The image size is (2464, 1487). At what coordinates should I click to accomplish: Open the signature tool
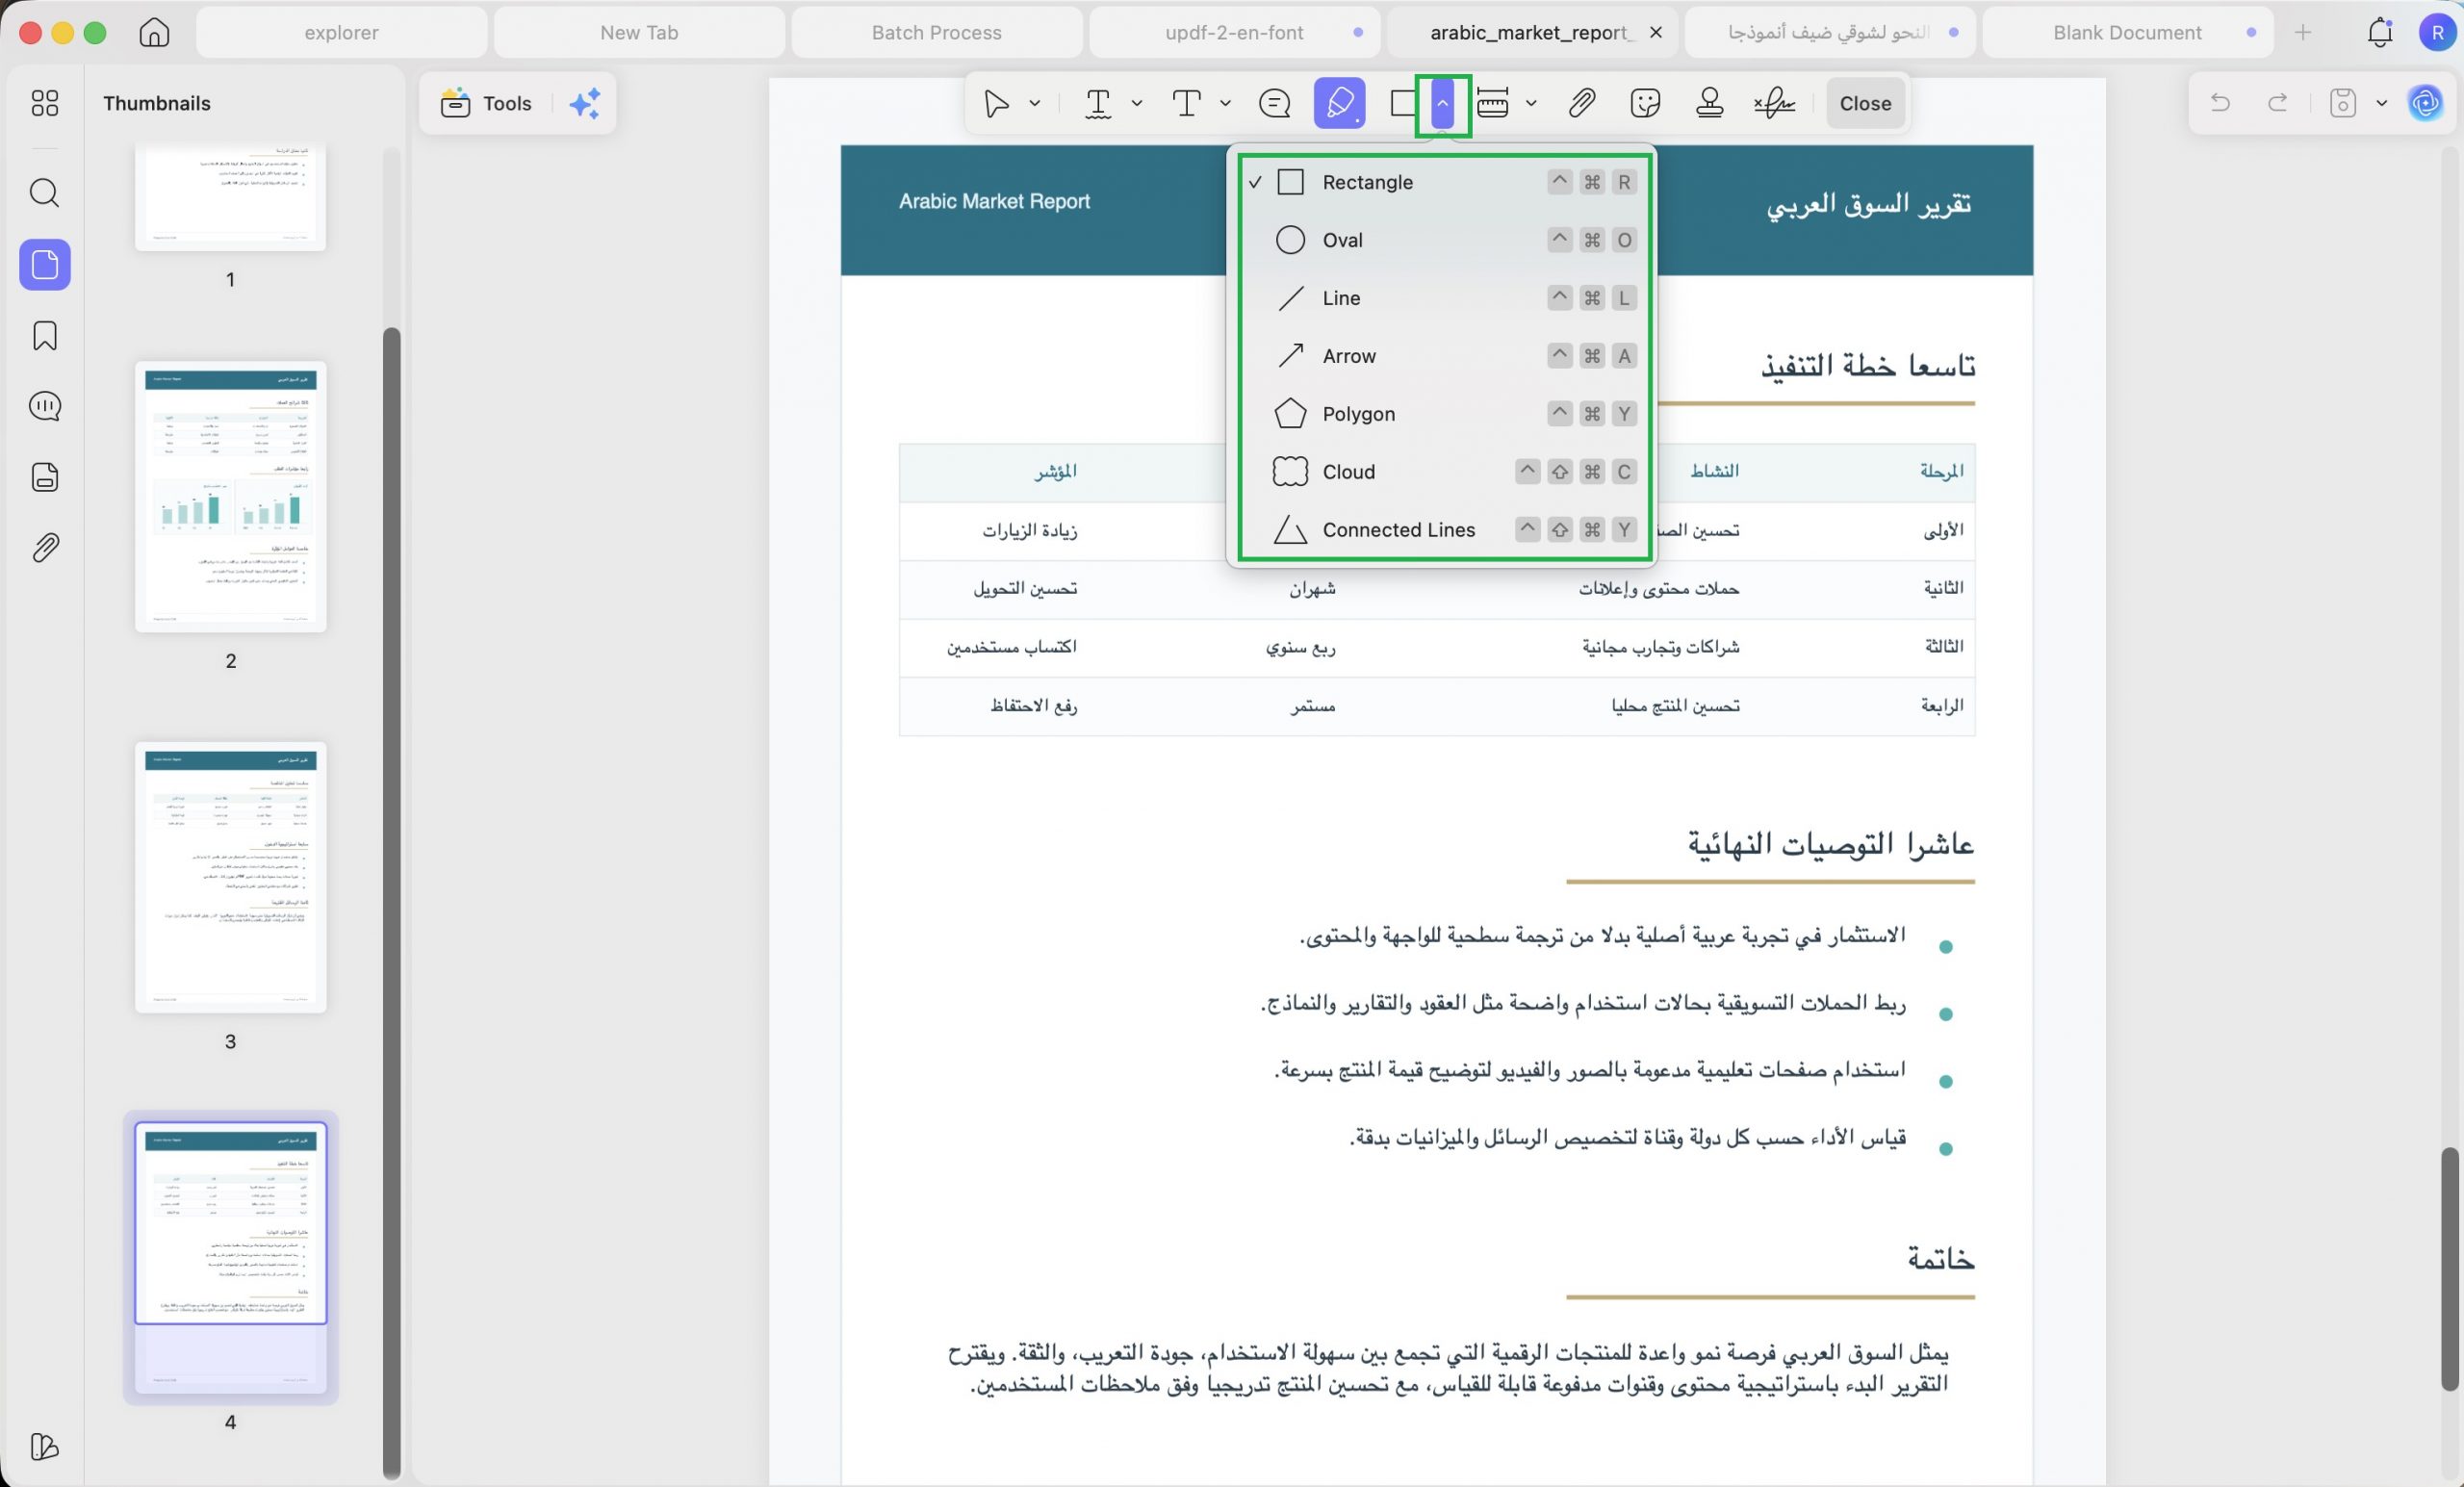tap(1774, 103)
